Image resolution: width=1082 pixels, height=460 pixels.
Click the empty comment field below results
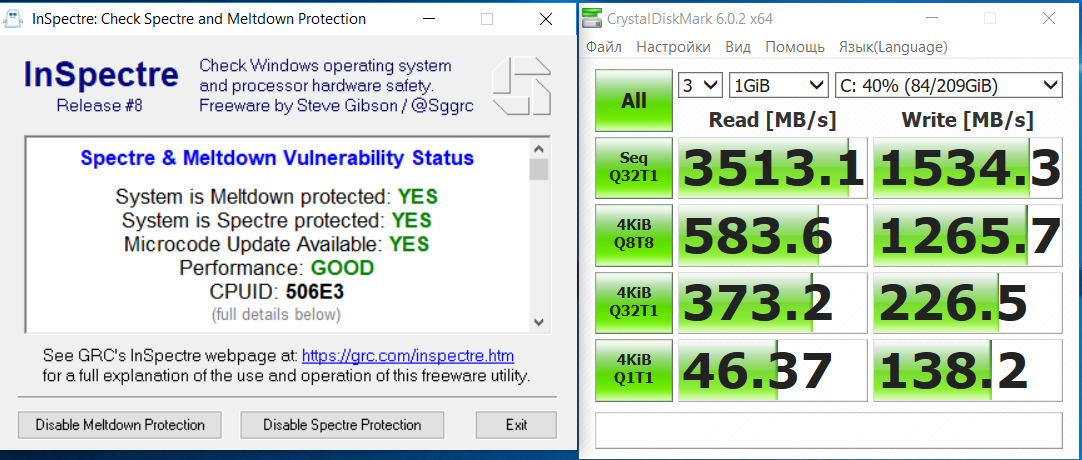tap(828, 429)
